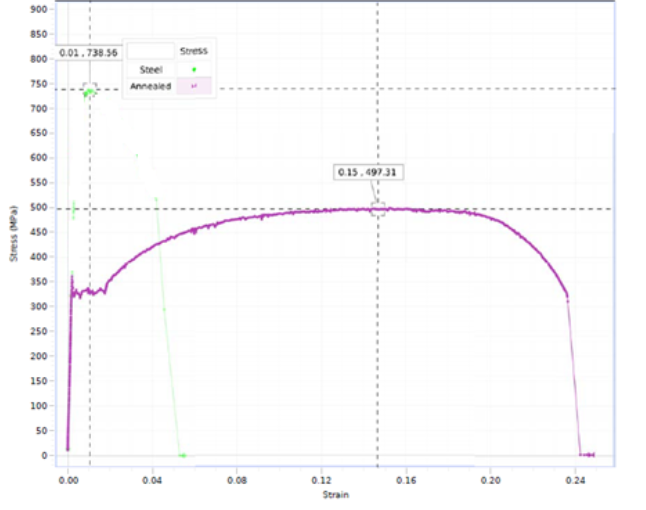This screenshot has height=510, width=646.
Task: Click the Annealed legend entry
Action: pyautogui.click(x=150, y=86)
